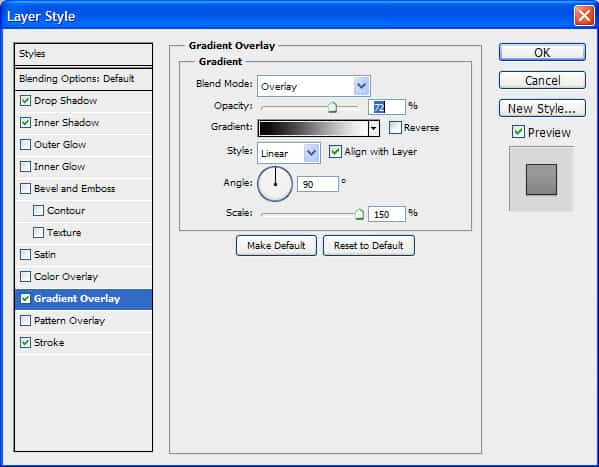The height and width of the screenshot is (467, 599).
Task: Select the Inner Shadow effect label
Action: pos(66,123)
